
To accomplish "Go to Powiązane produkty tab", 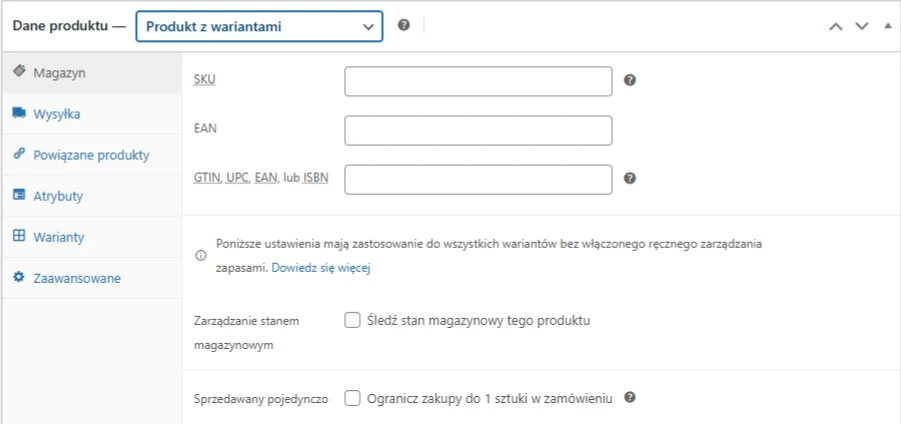I will (x=92, y=155).
